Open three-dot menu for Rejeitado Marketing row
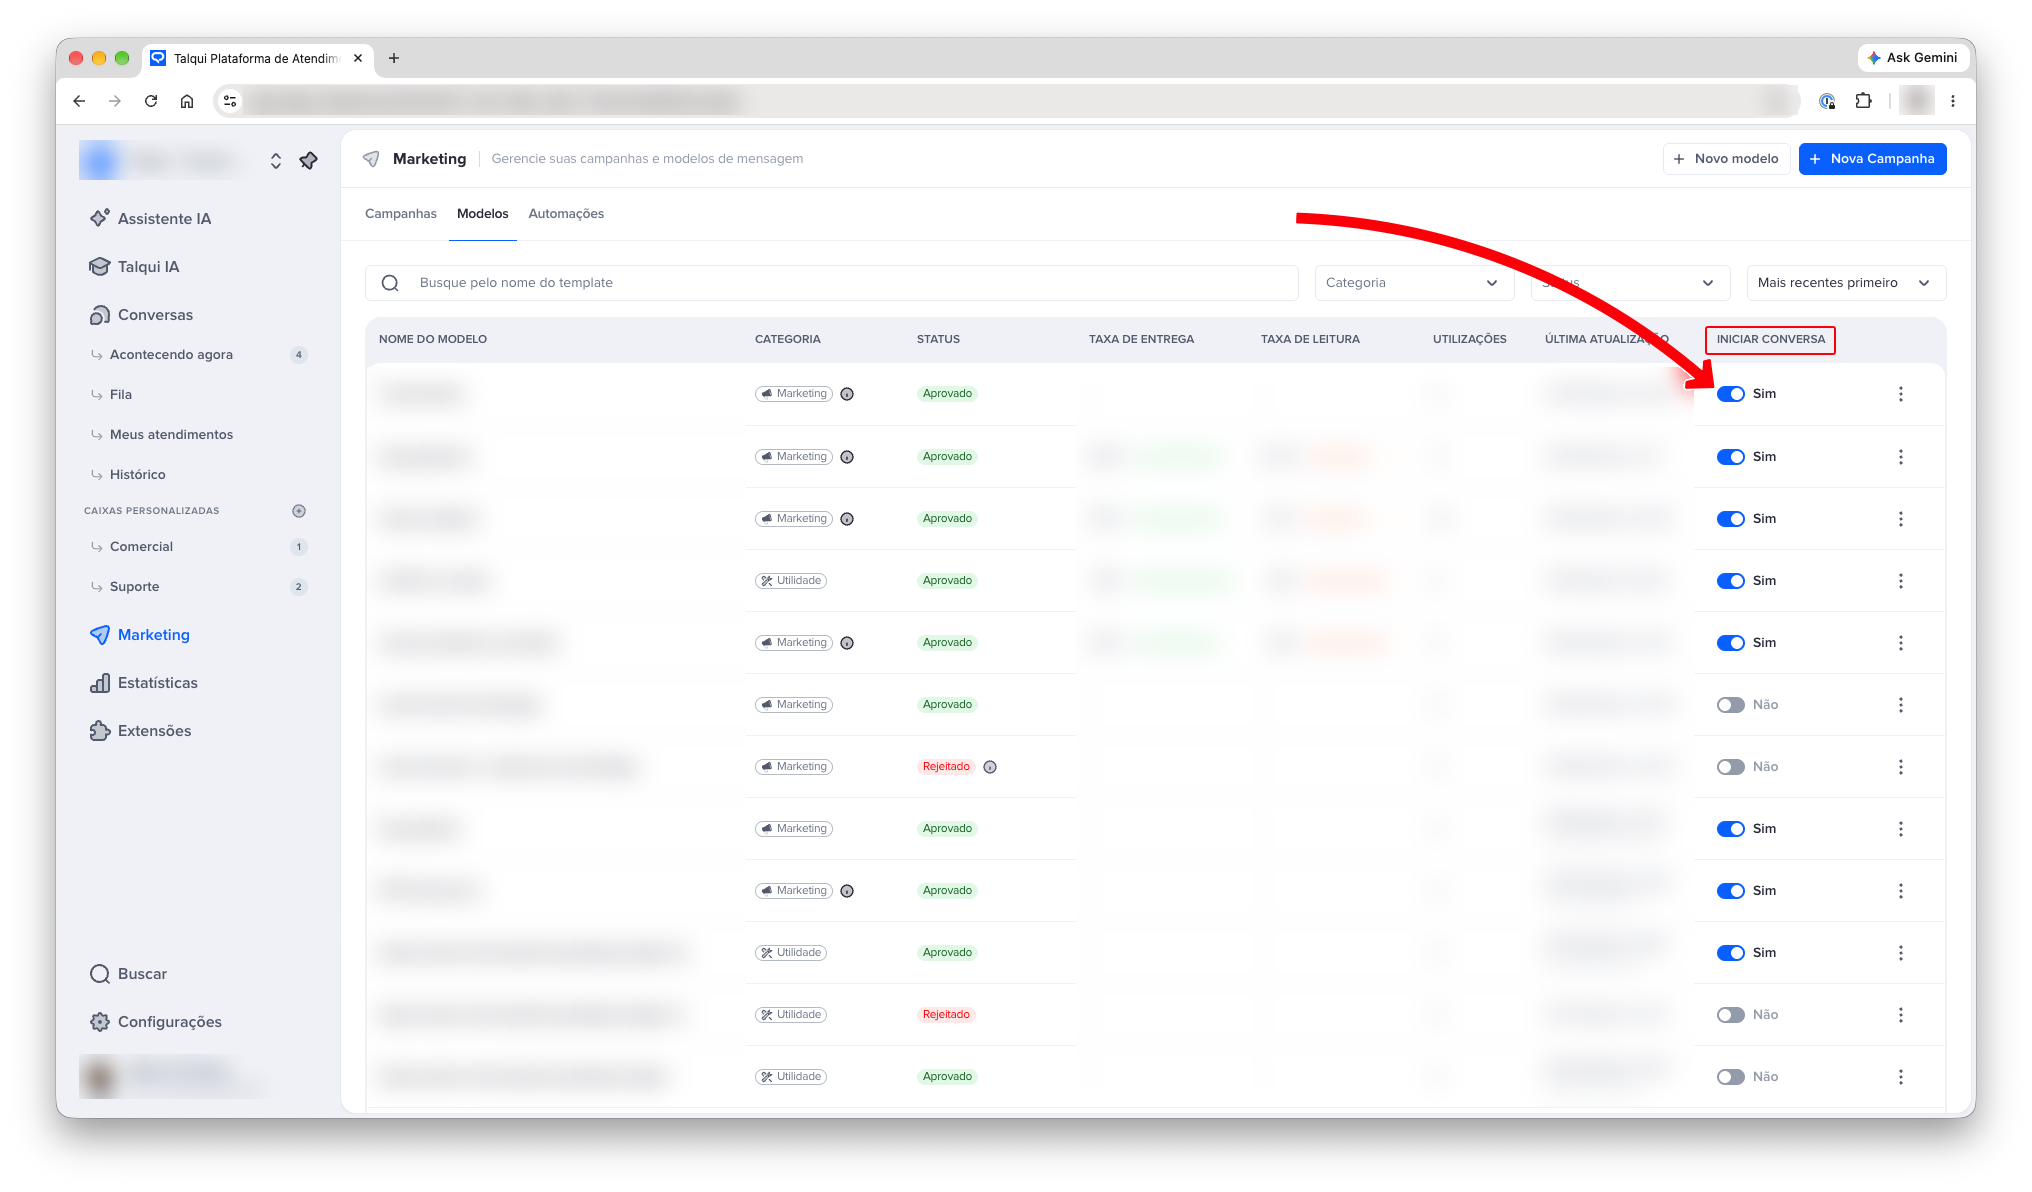This screenshot has height=1192, width=2032. coord(1900,767)
